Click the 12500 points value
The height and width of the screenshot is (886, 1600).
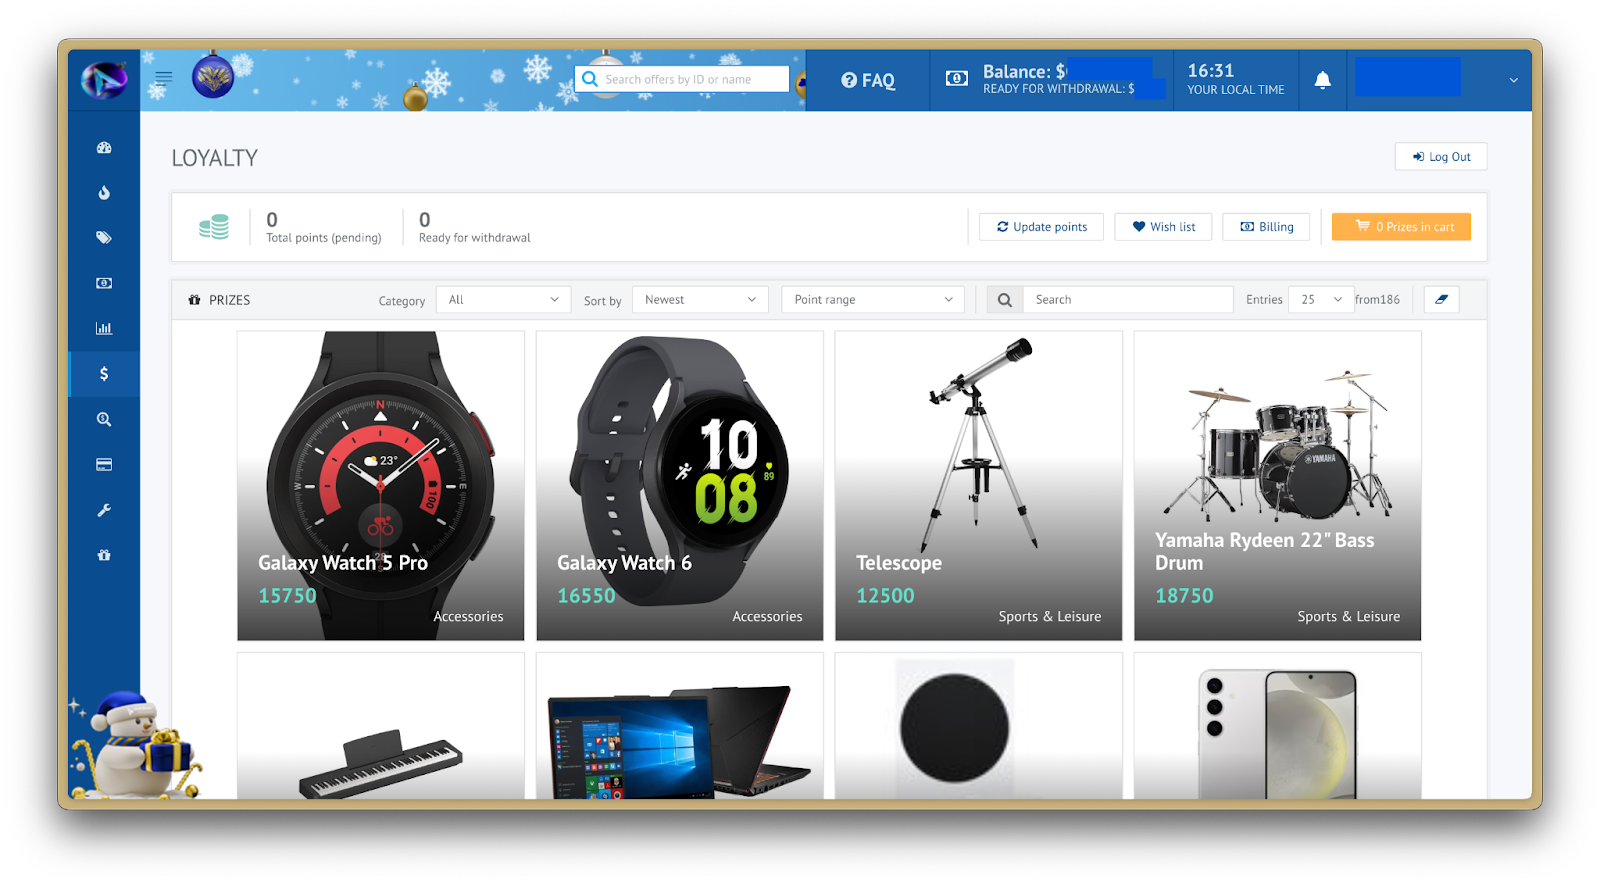coord(885,596)
